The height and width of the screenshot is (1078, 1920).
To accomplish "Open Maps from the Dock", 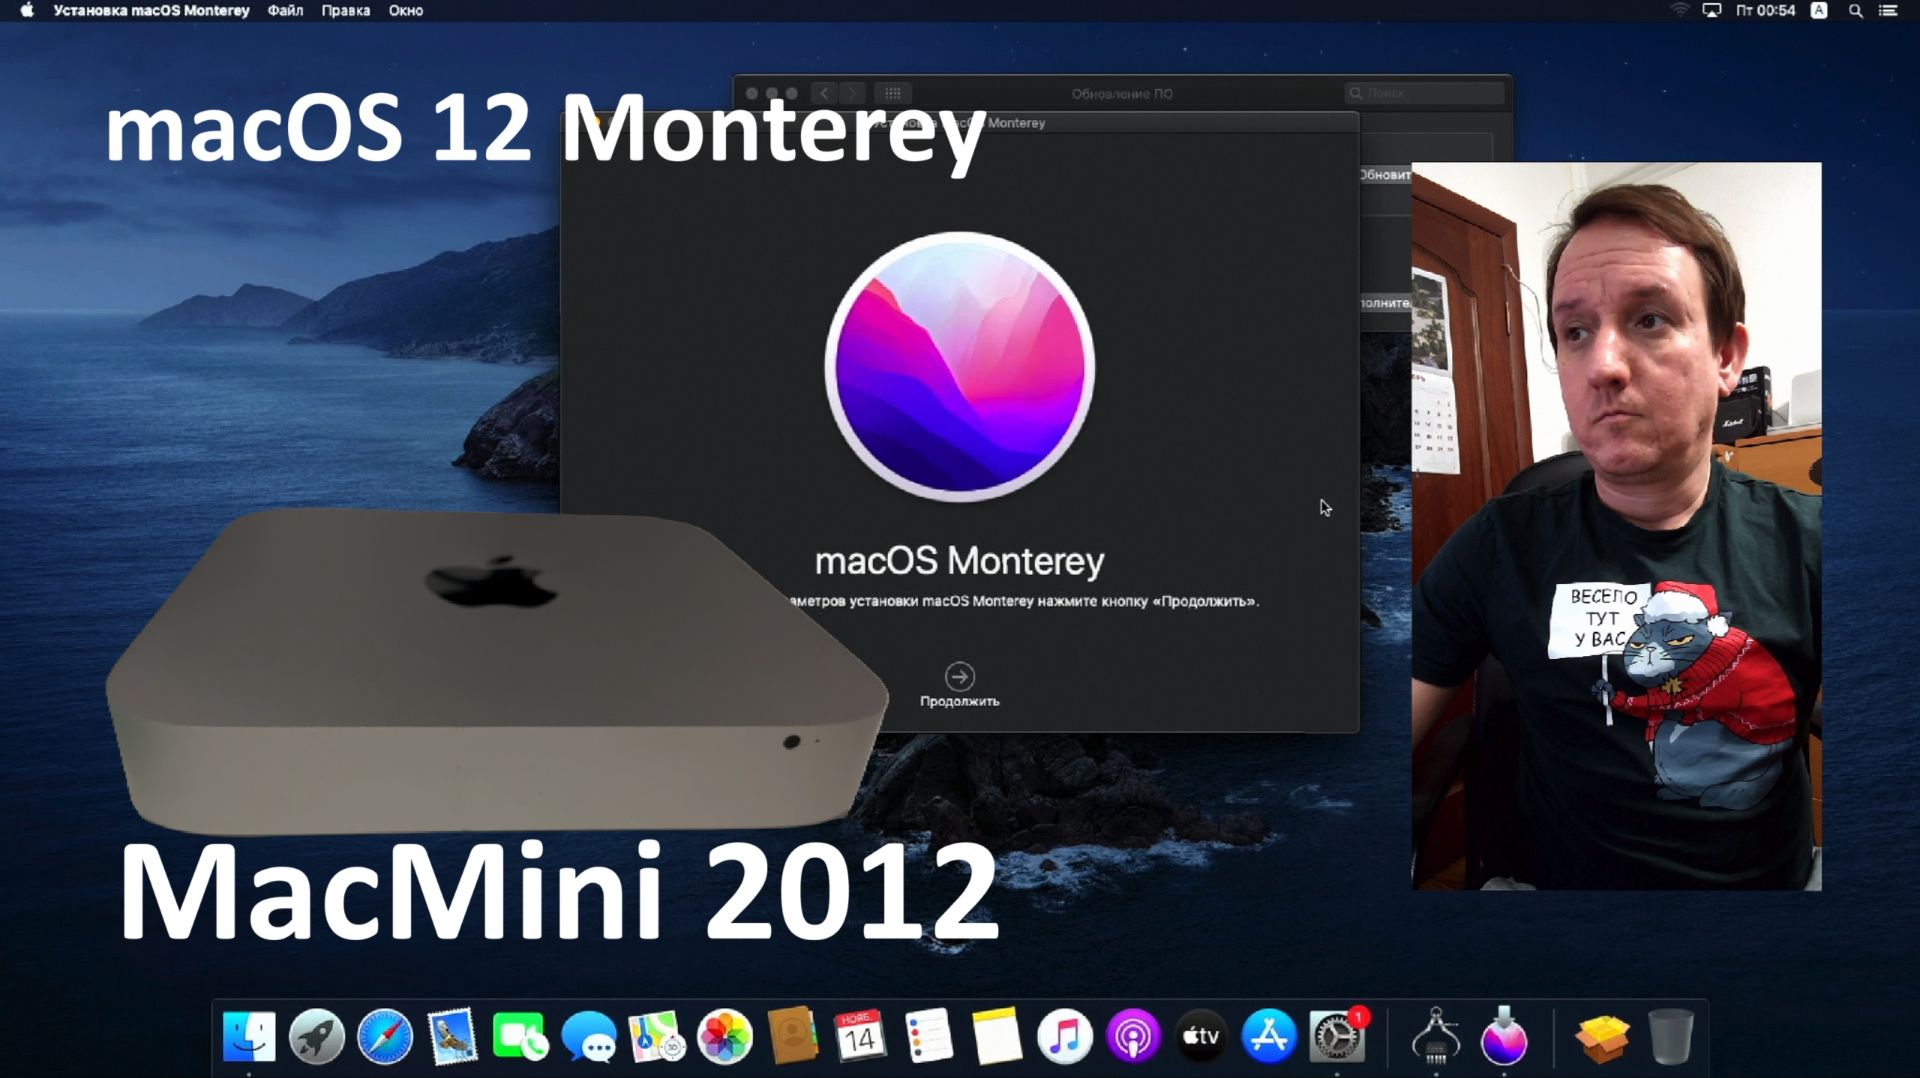I will [x=657, y=1036].
